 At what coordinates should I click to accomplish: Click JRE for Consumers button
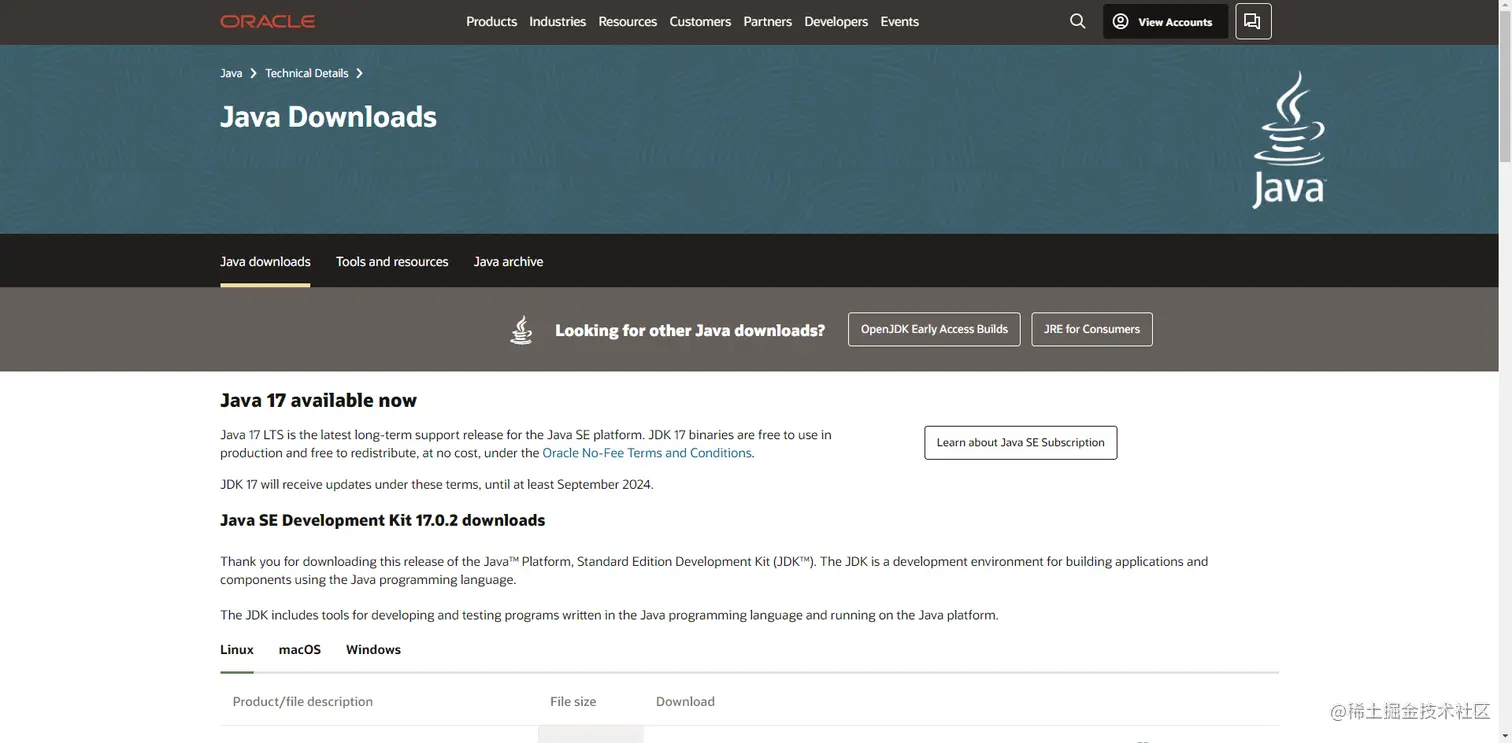point(1092,329)
